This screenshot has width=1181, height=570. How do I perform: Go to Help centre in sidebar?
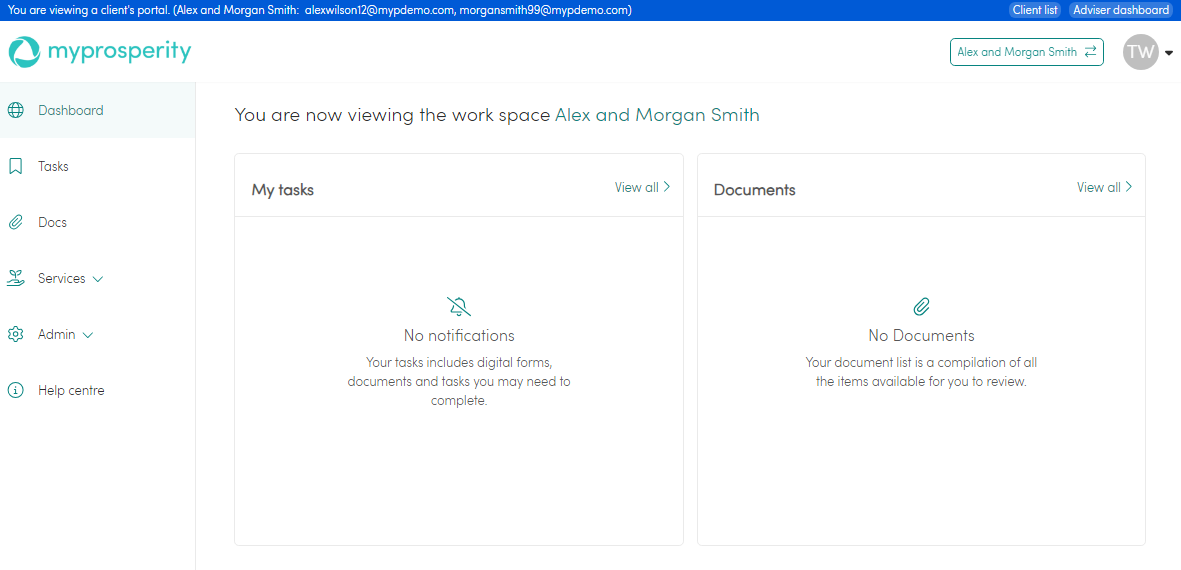pos(71,390)
